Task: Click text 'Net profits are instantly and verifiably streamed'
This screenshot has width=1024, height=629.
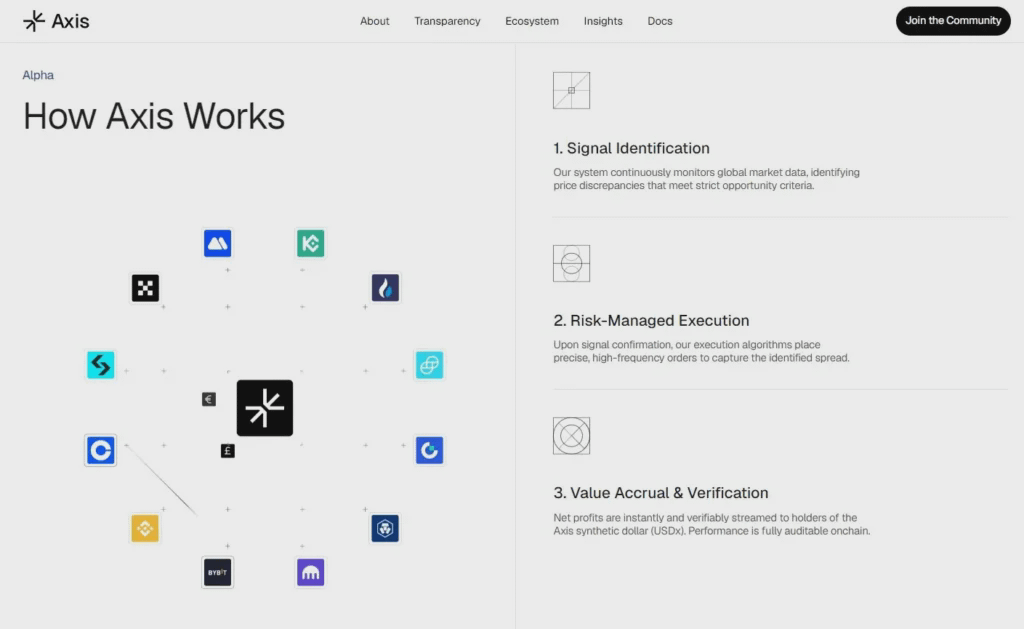Action: click(686, 517)
